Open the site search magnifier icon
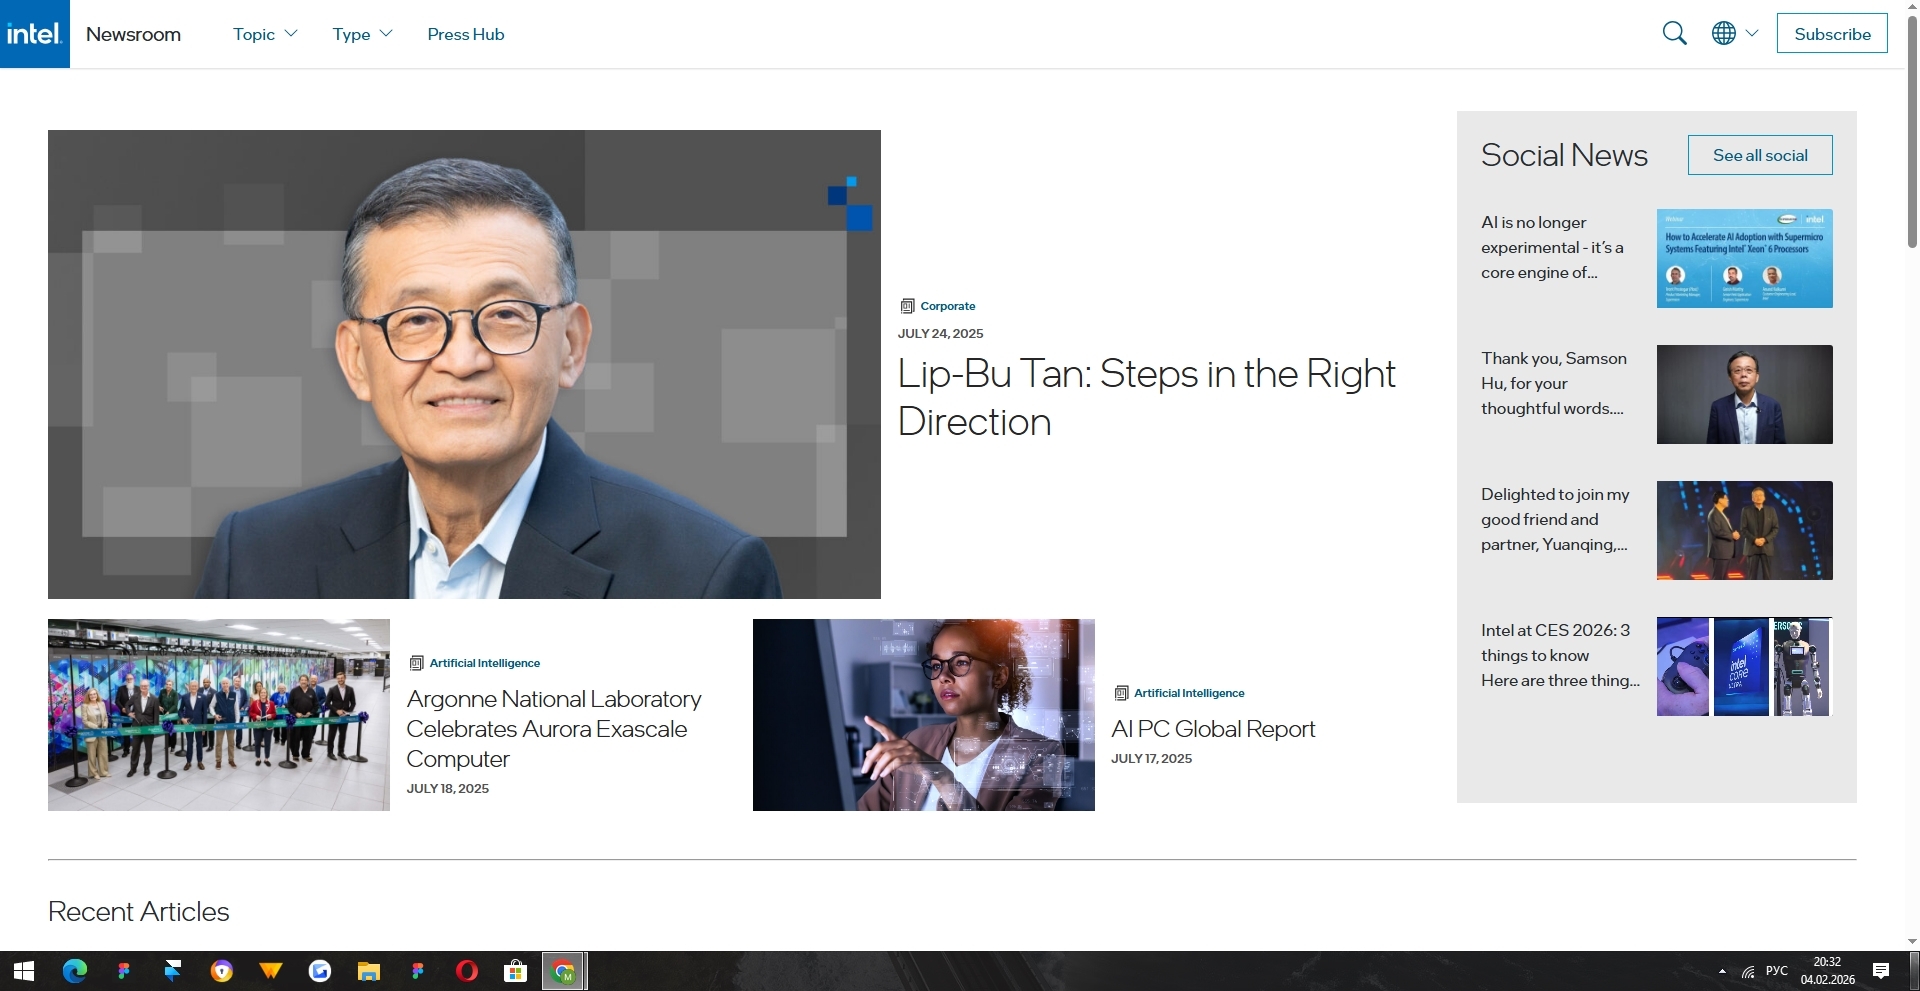 pyautogui.click(x=1674, y=34)
